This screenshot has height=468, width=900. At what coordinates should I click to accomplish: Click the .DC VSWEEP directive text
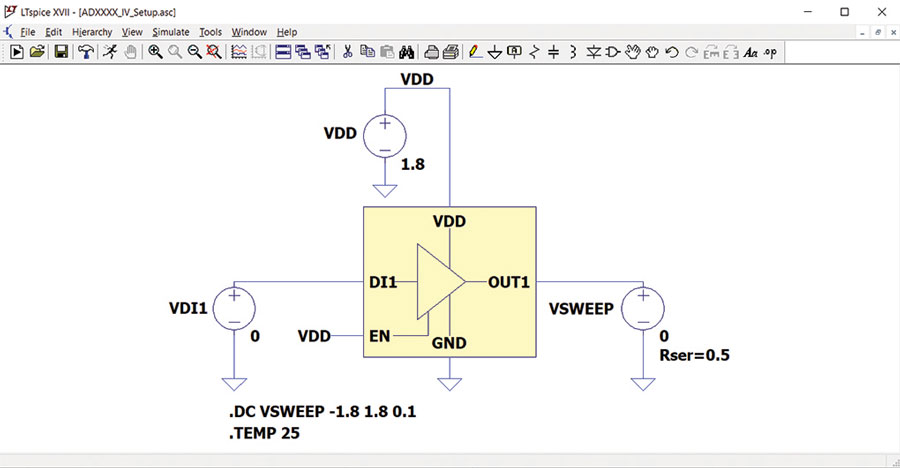pyautogui.click(x=323, y=412)
